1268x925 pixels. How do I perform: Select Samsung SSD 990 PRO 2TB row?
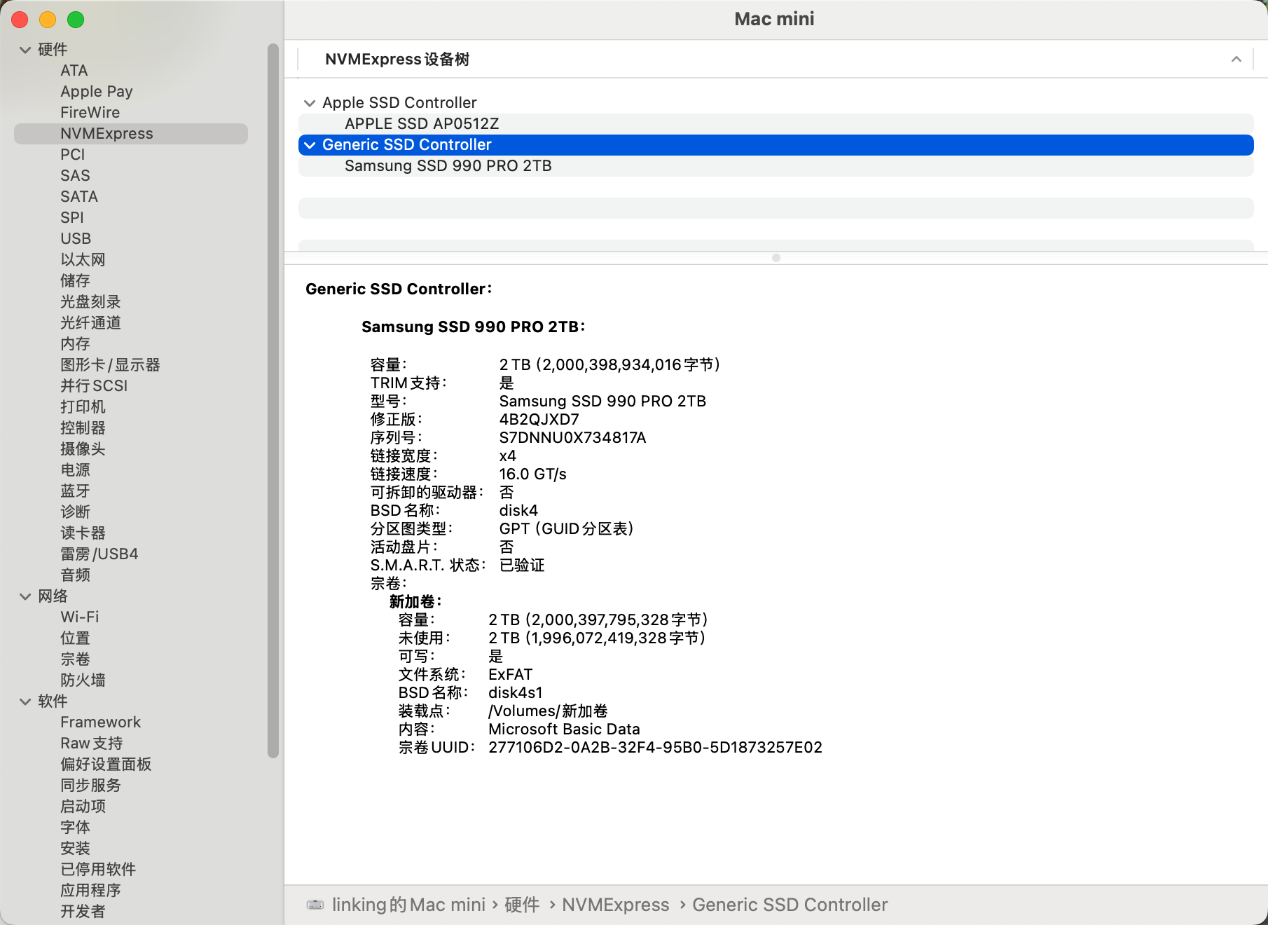point(448,166)
